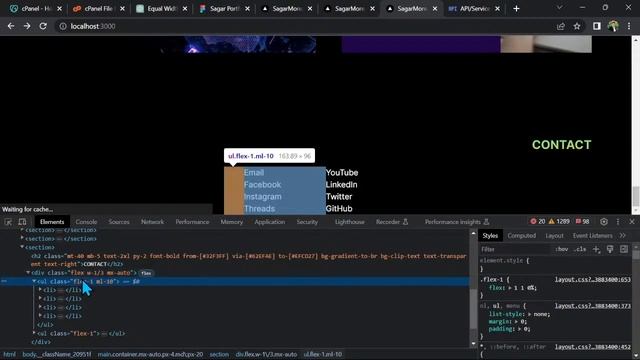
Task: Toggle the :hov element state panel
Action: tap(562, 249)
